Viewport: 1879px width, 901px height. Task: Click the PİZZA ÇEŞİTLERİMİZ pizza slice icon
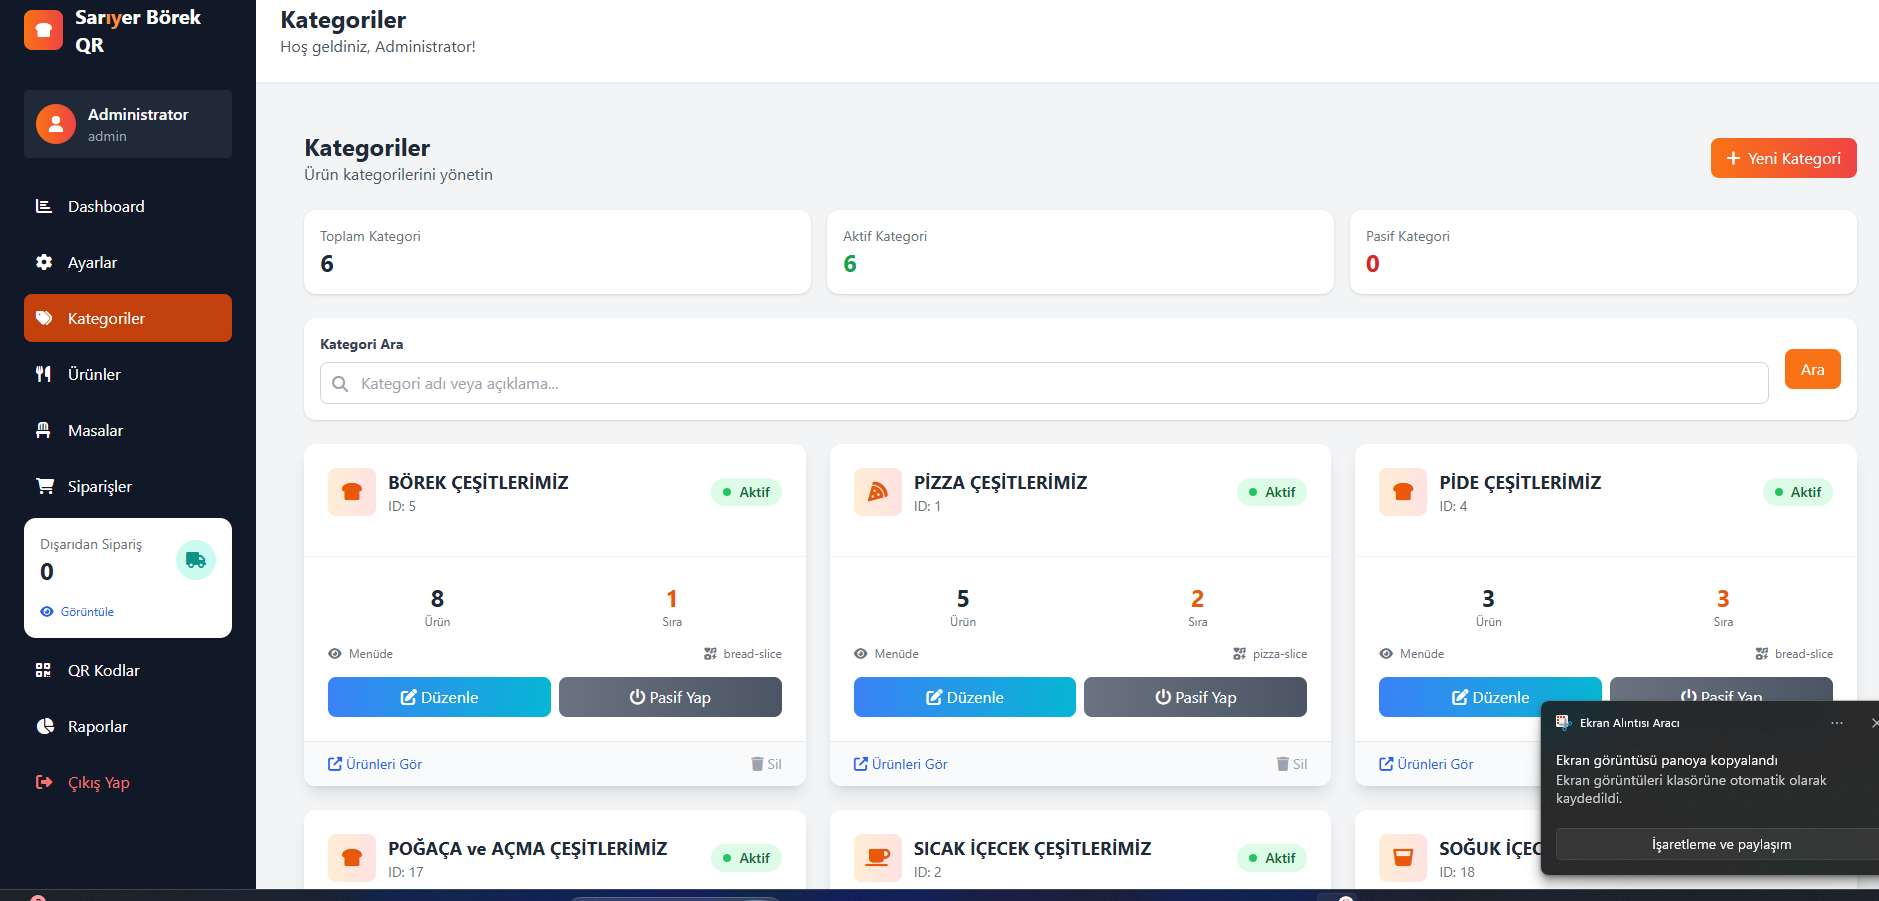pyautogui.click(x=877, y=492)
